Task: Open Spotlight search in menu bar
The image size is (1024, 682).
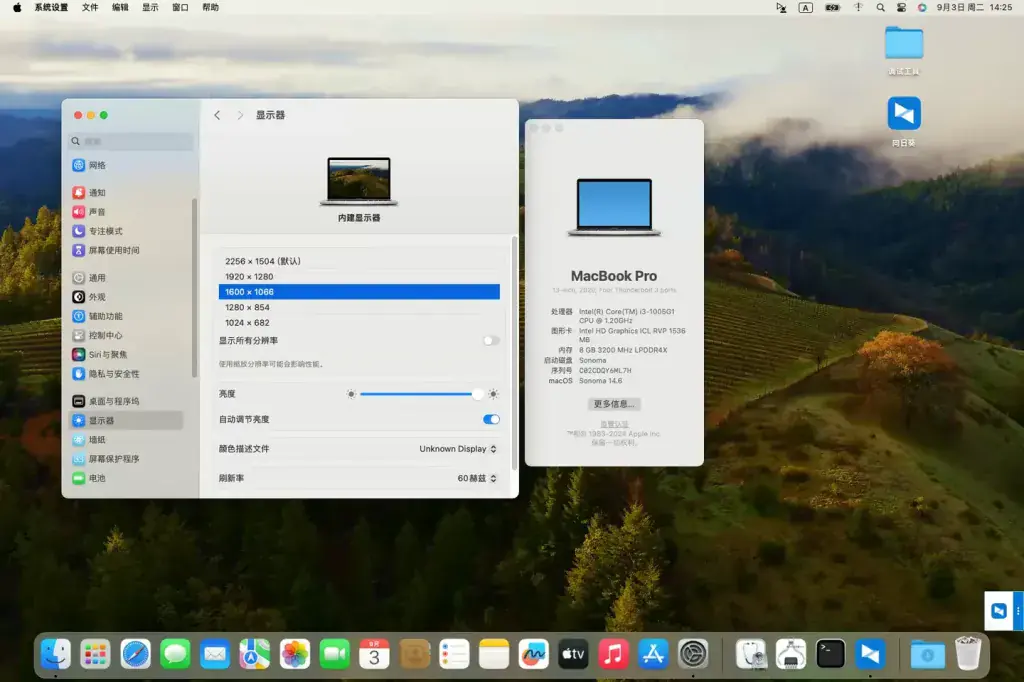Action: tap(880, 7)
